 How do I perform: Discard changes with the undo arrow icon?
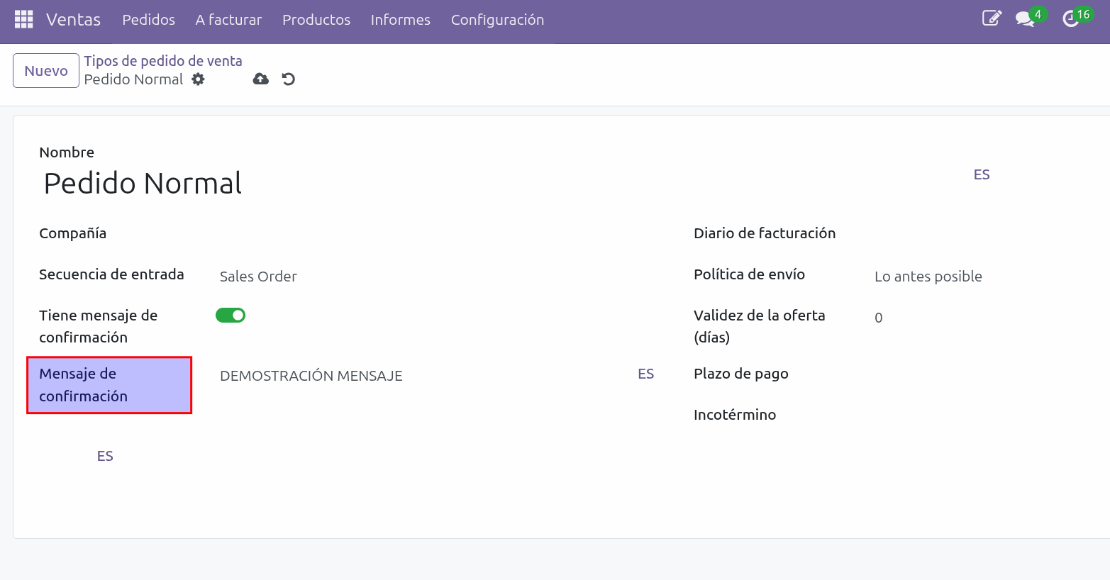[x=288, y=80]
